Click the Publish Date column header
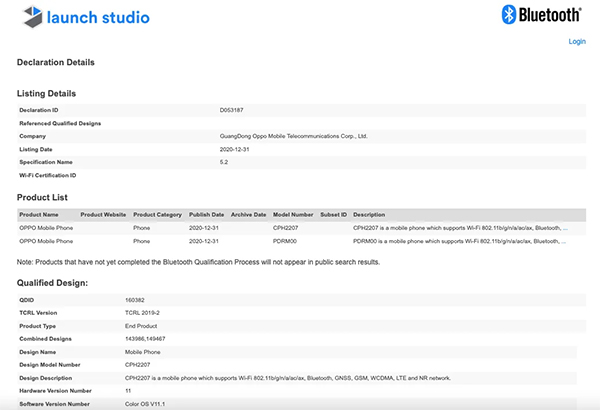This screenshot has height=410, width=600. [207, 214]
